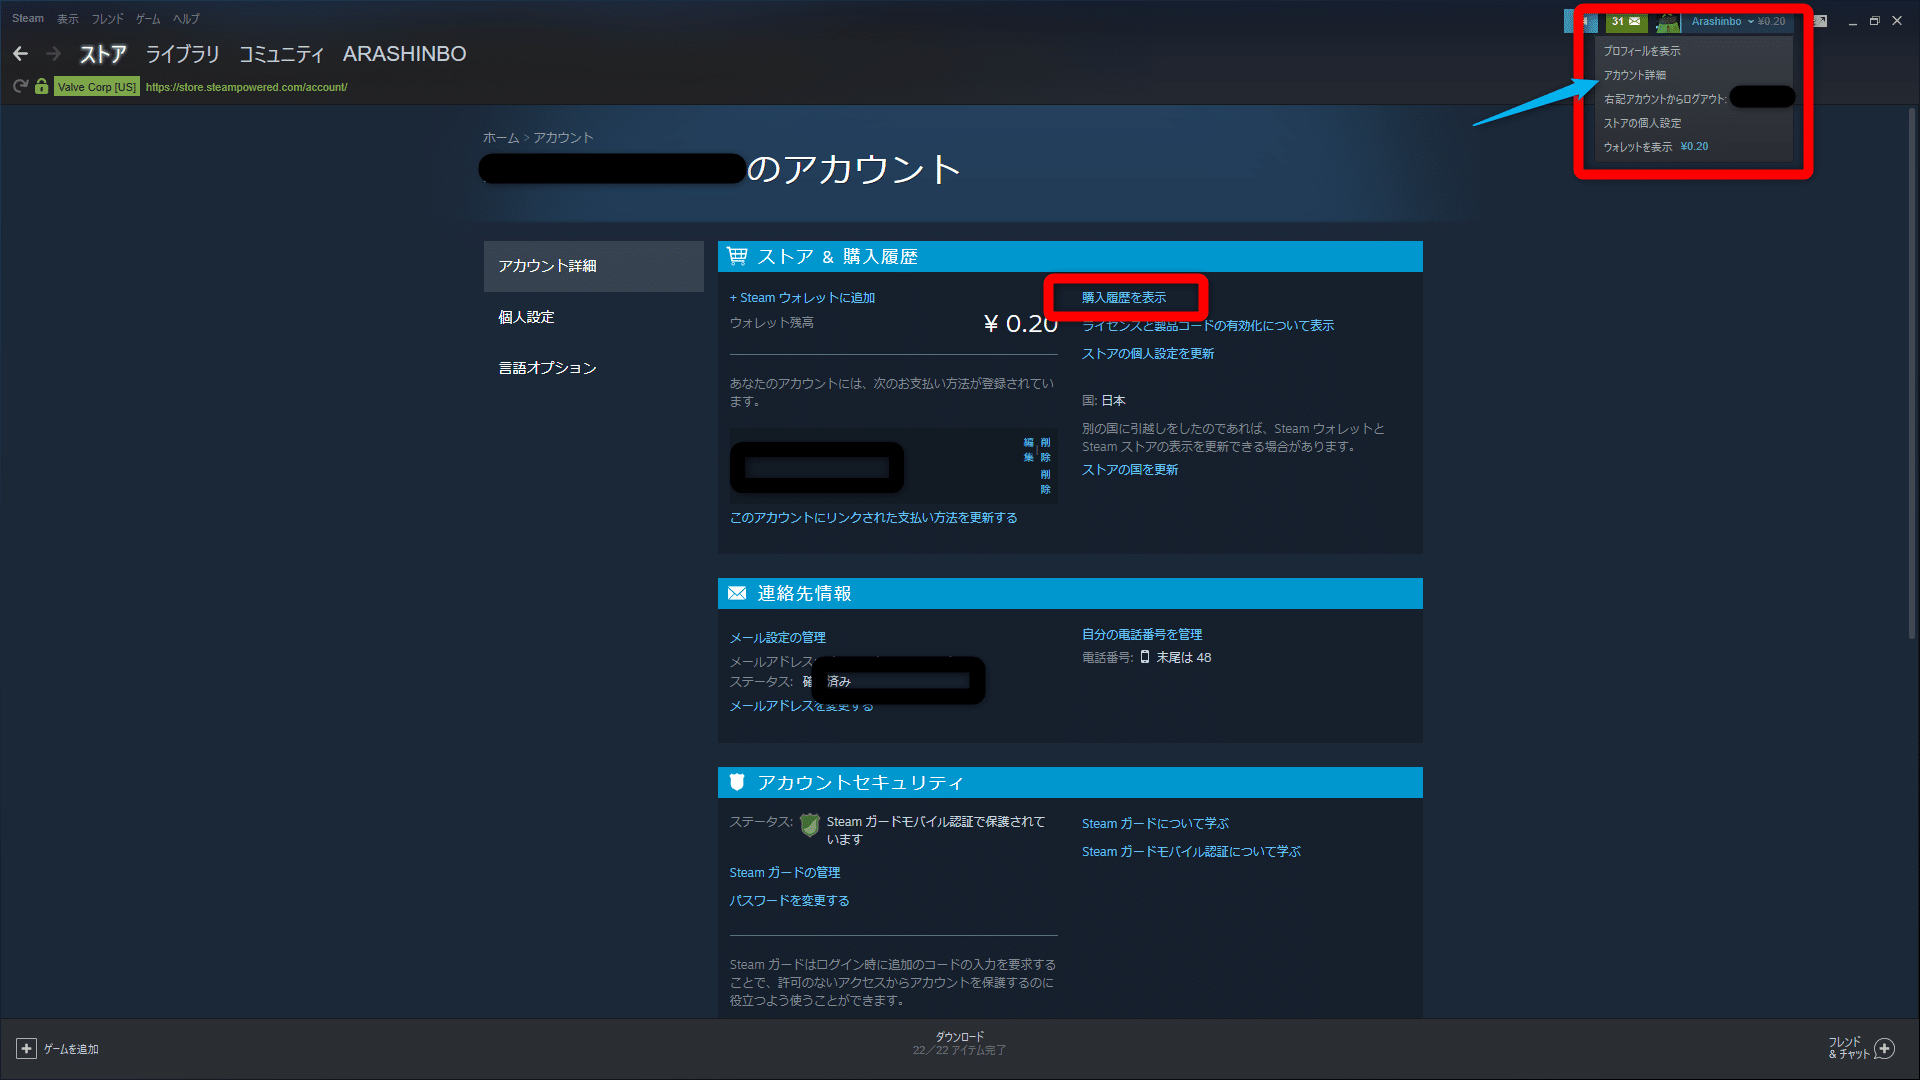Click the Valve Corp [US] certificate badge
Image resolution: width=1920 pixels, height=1080 pixels.
click(97, 87)
